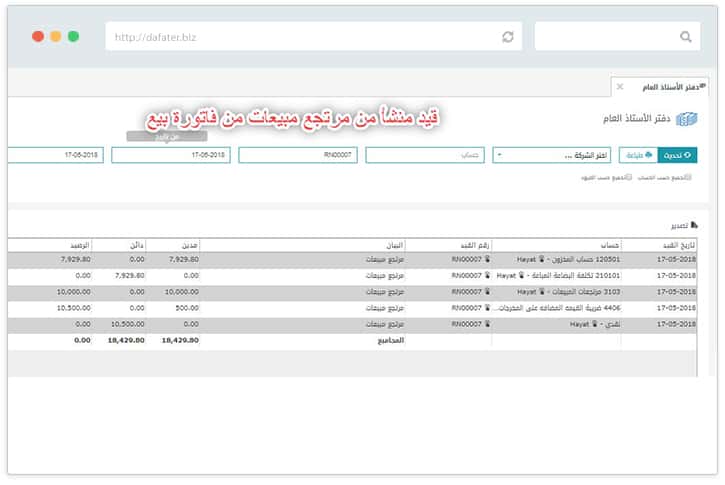Click the 10,000.00 debit value in 3103 row
The height and width of the screenshot is (485, 725).
[x=182, y=292]
